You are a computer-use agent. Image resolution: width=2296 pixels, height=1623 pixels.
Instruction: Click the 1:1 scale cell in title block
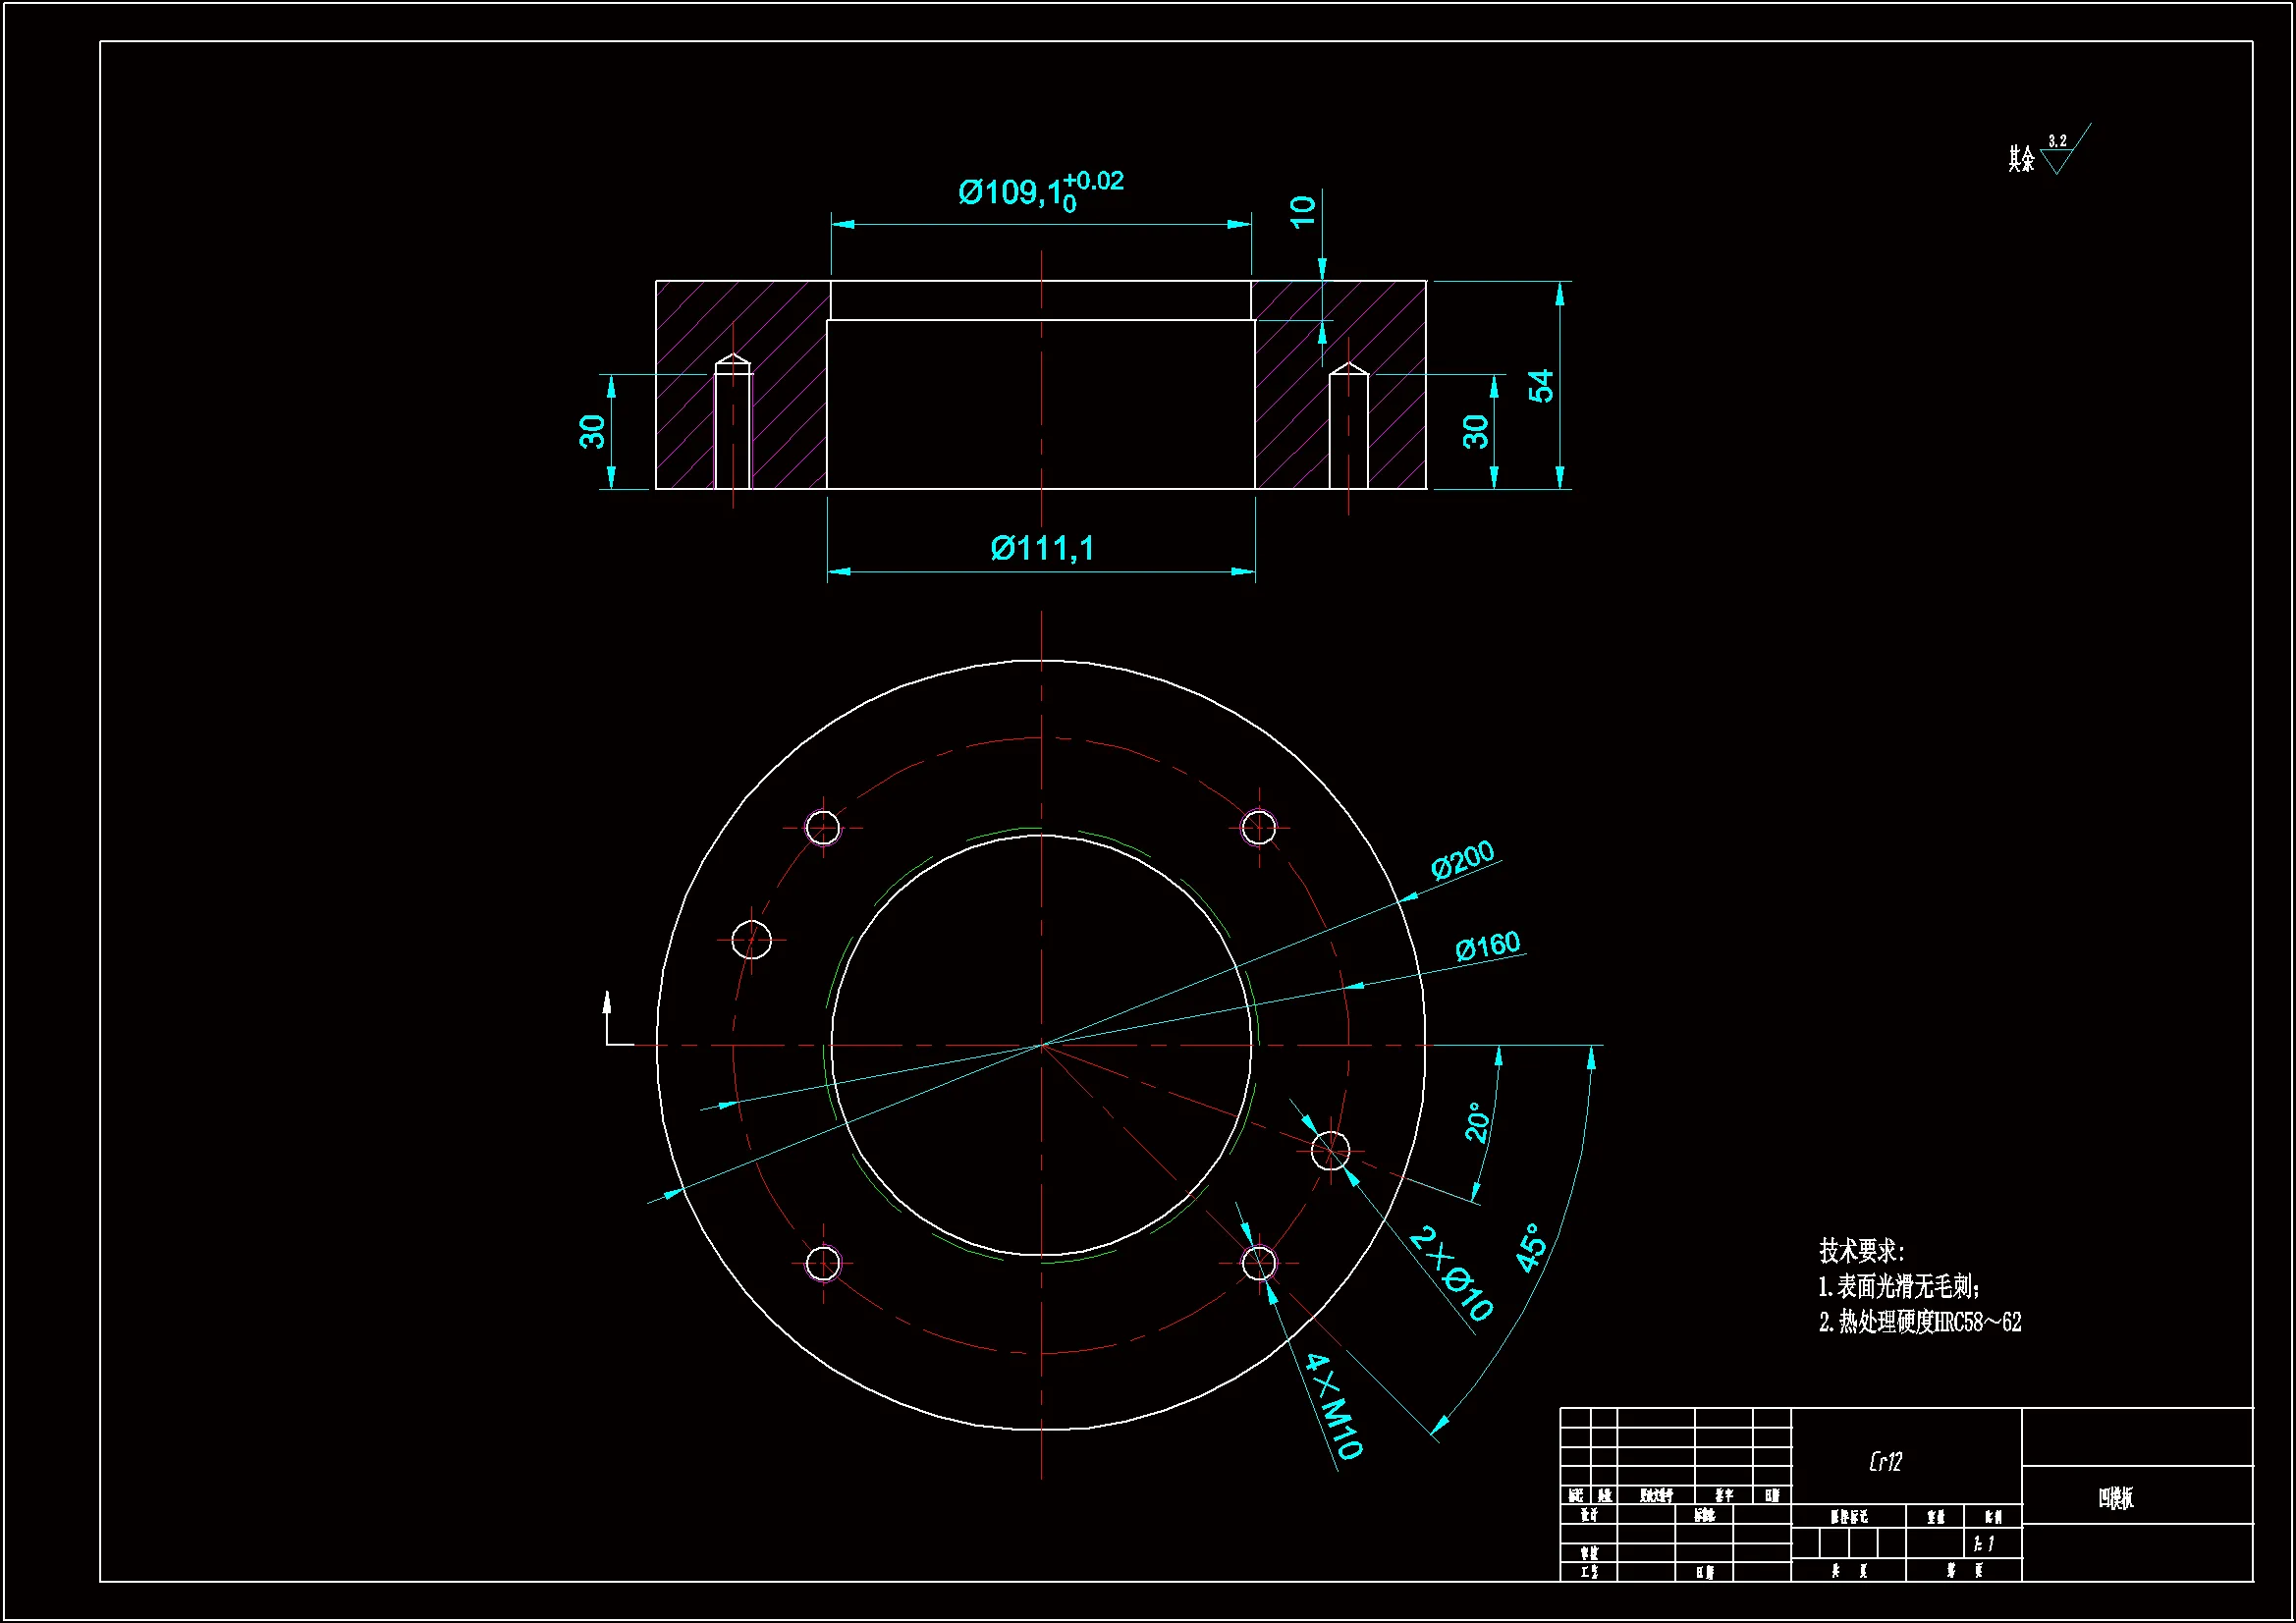click(1984, 1544)
